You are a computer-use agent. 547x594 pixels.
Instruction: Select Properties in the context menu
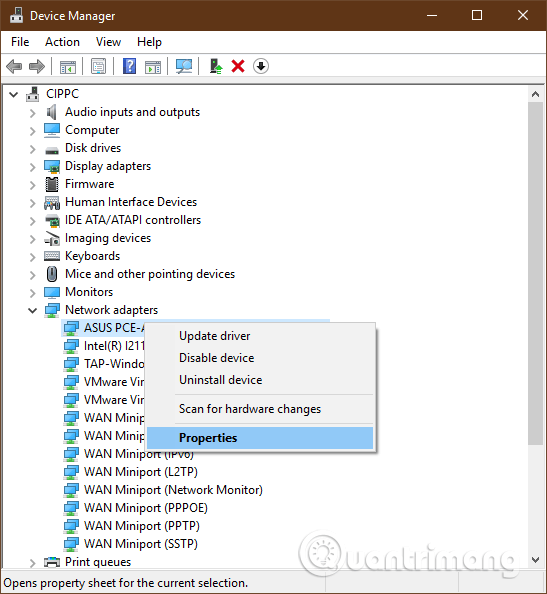pos(260,438)
